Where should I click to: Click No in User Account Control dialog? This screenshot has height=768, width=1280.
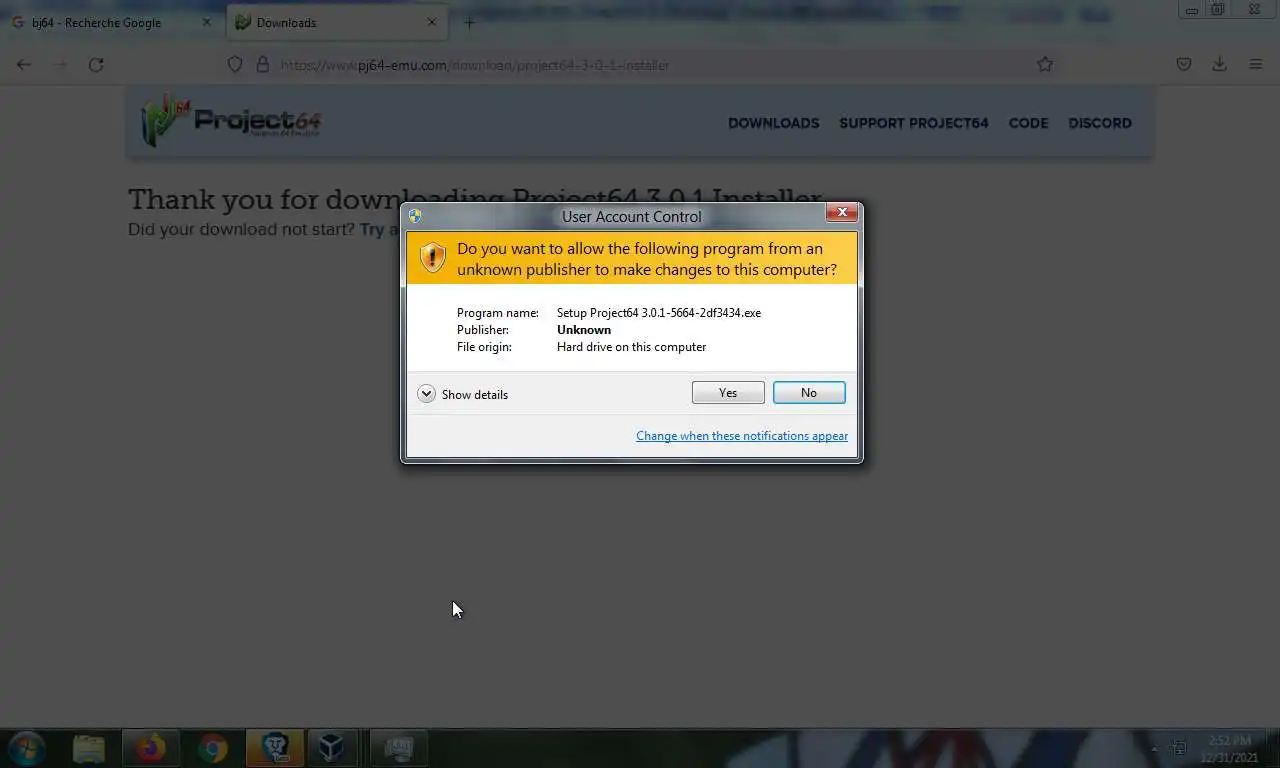tap(809, 393)
